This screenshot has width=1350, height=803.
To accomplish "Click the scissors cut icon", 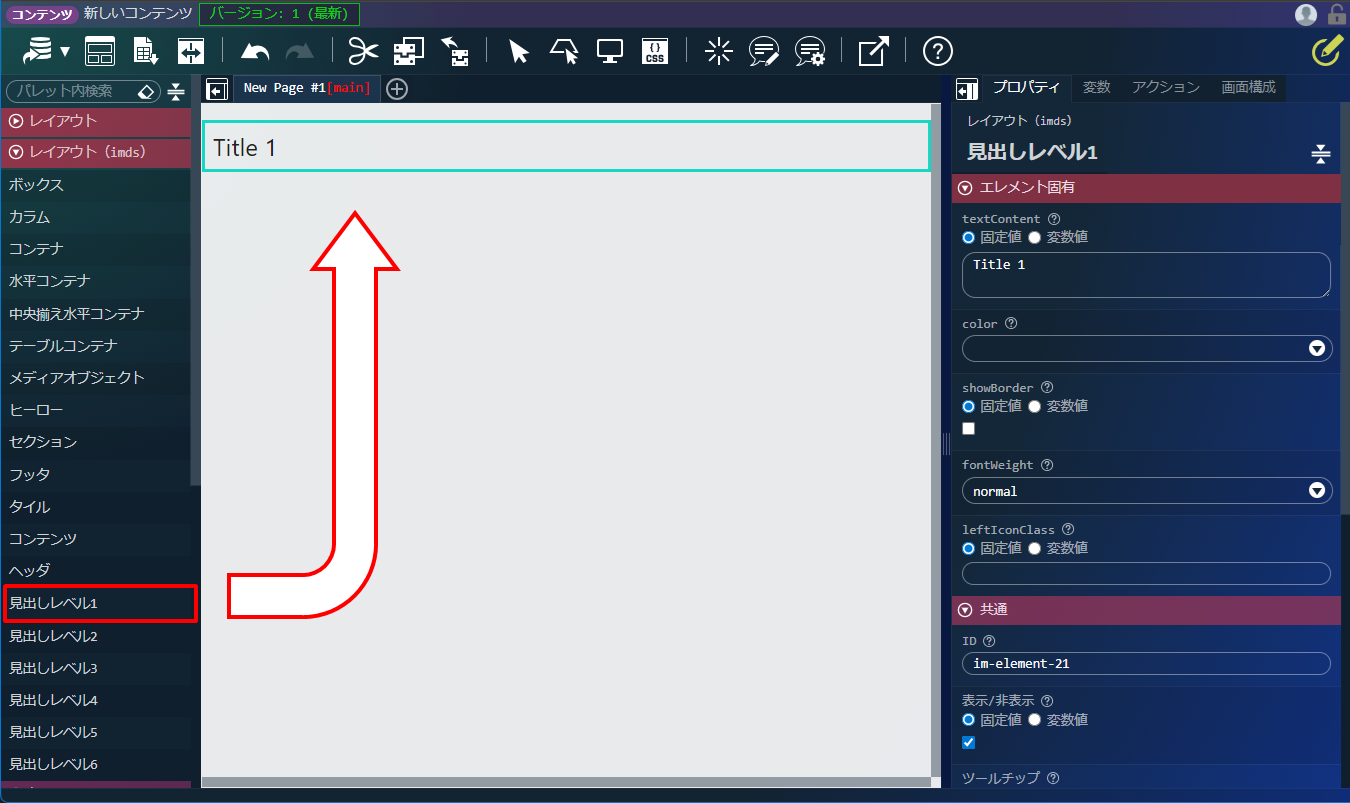I will click(x=363, y=51).
